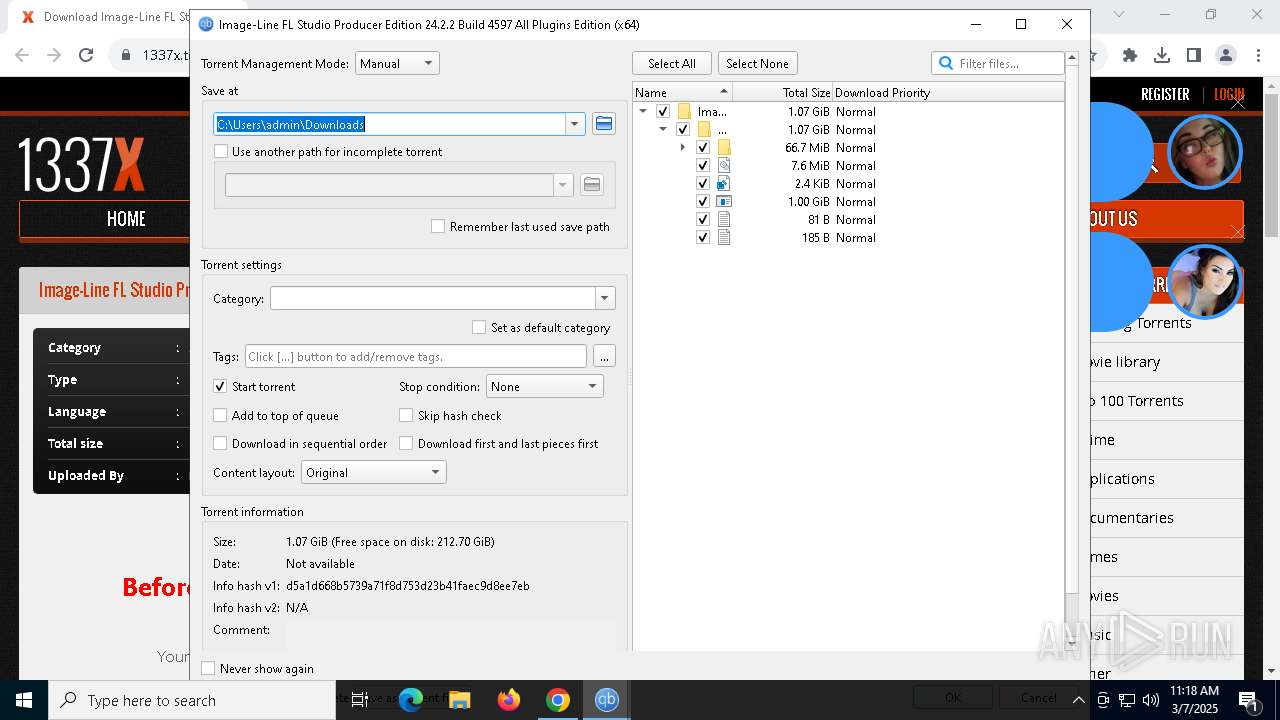
Task: Click Chrome's downloads icon in toolbar
Action: pyautogui.click(x=1162, y=55)
